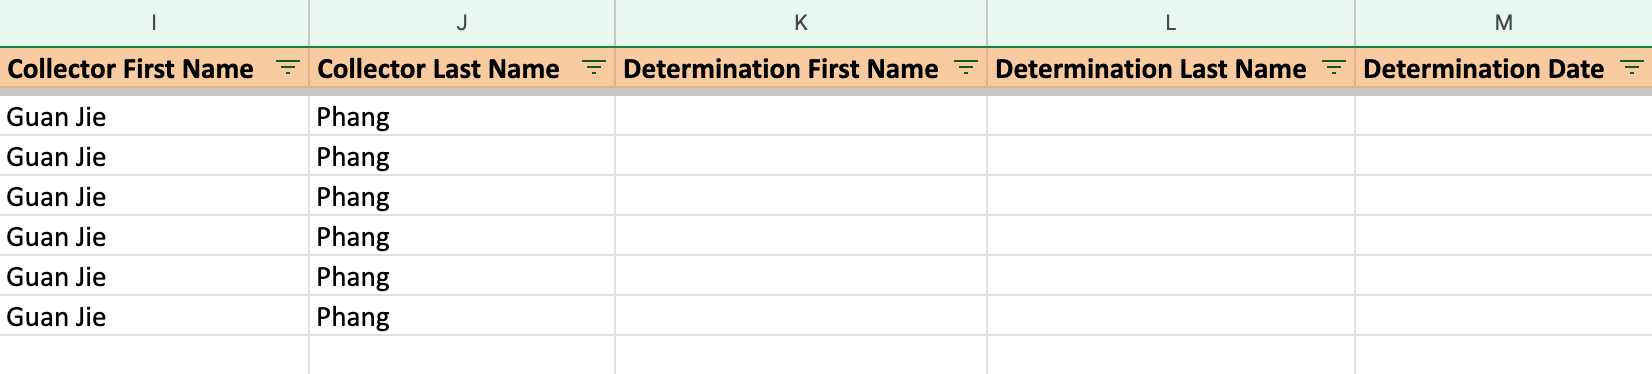The image size is (1652, 374).
Task: Select third Guan Jie cell in column I
Action: point(154,196)
